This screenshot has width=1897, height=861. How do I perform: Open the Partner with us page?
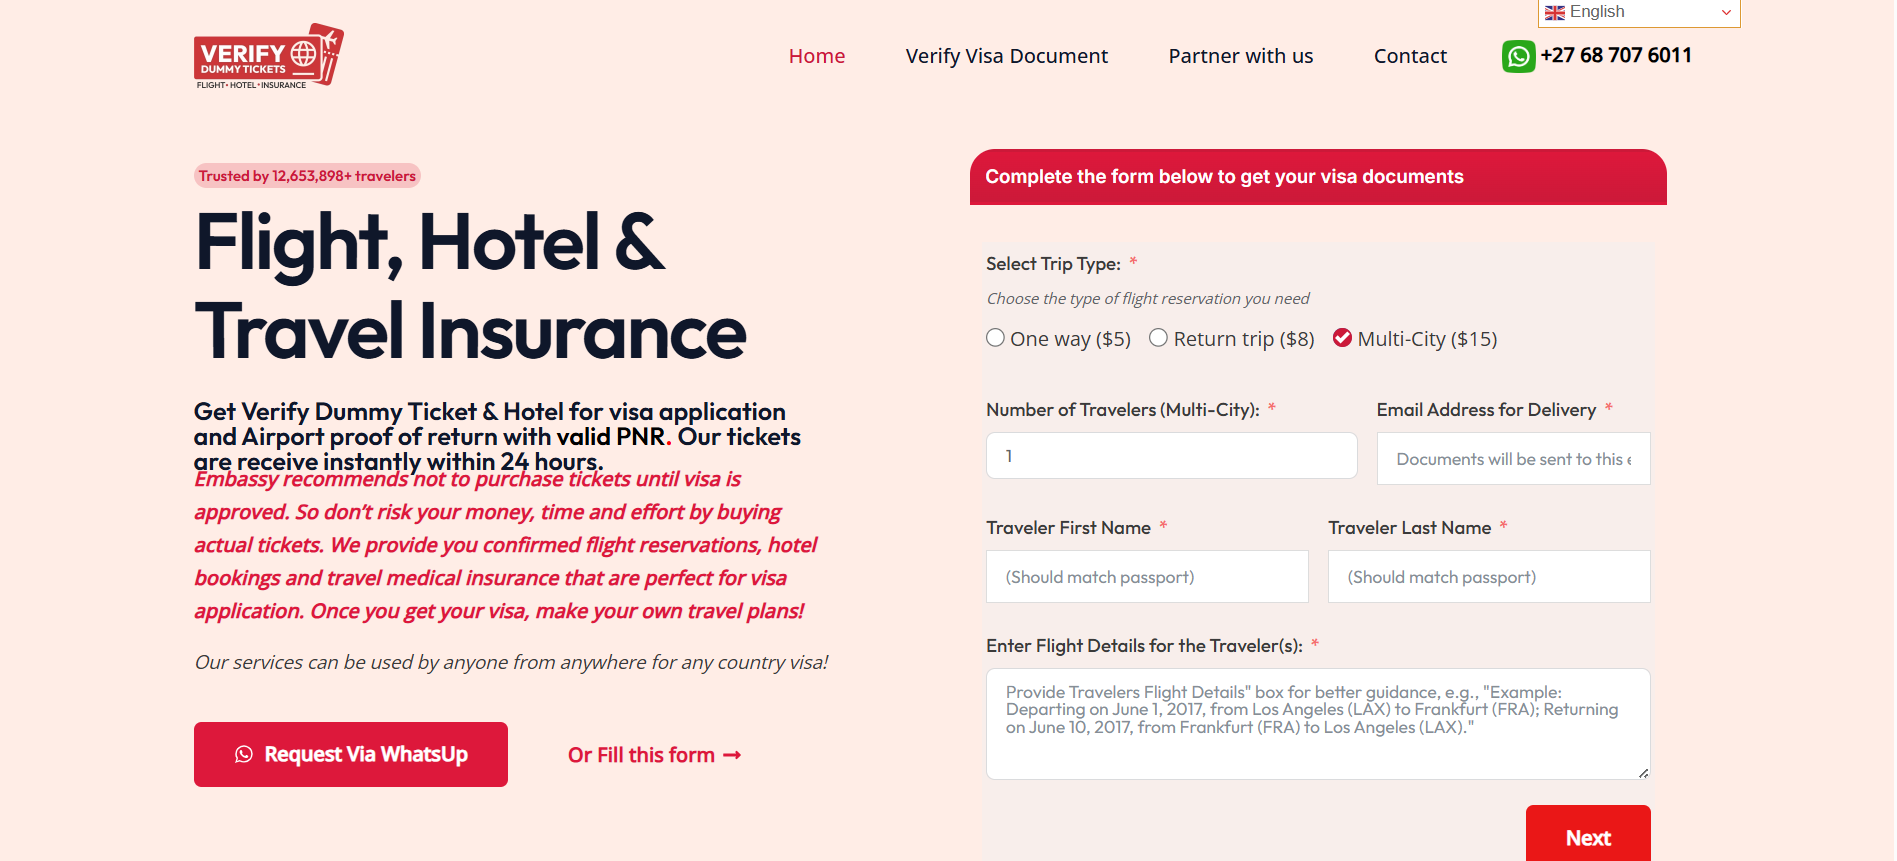pyautogui.click(x=1240, y=56)
